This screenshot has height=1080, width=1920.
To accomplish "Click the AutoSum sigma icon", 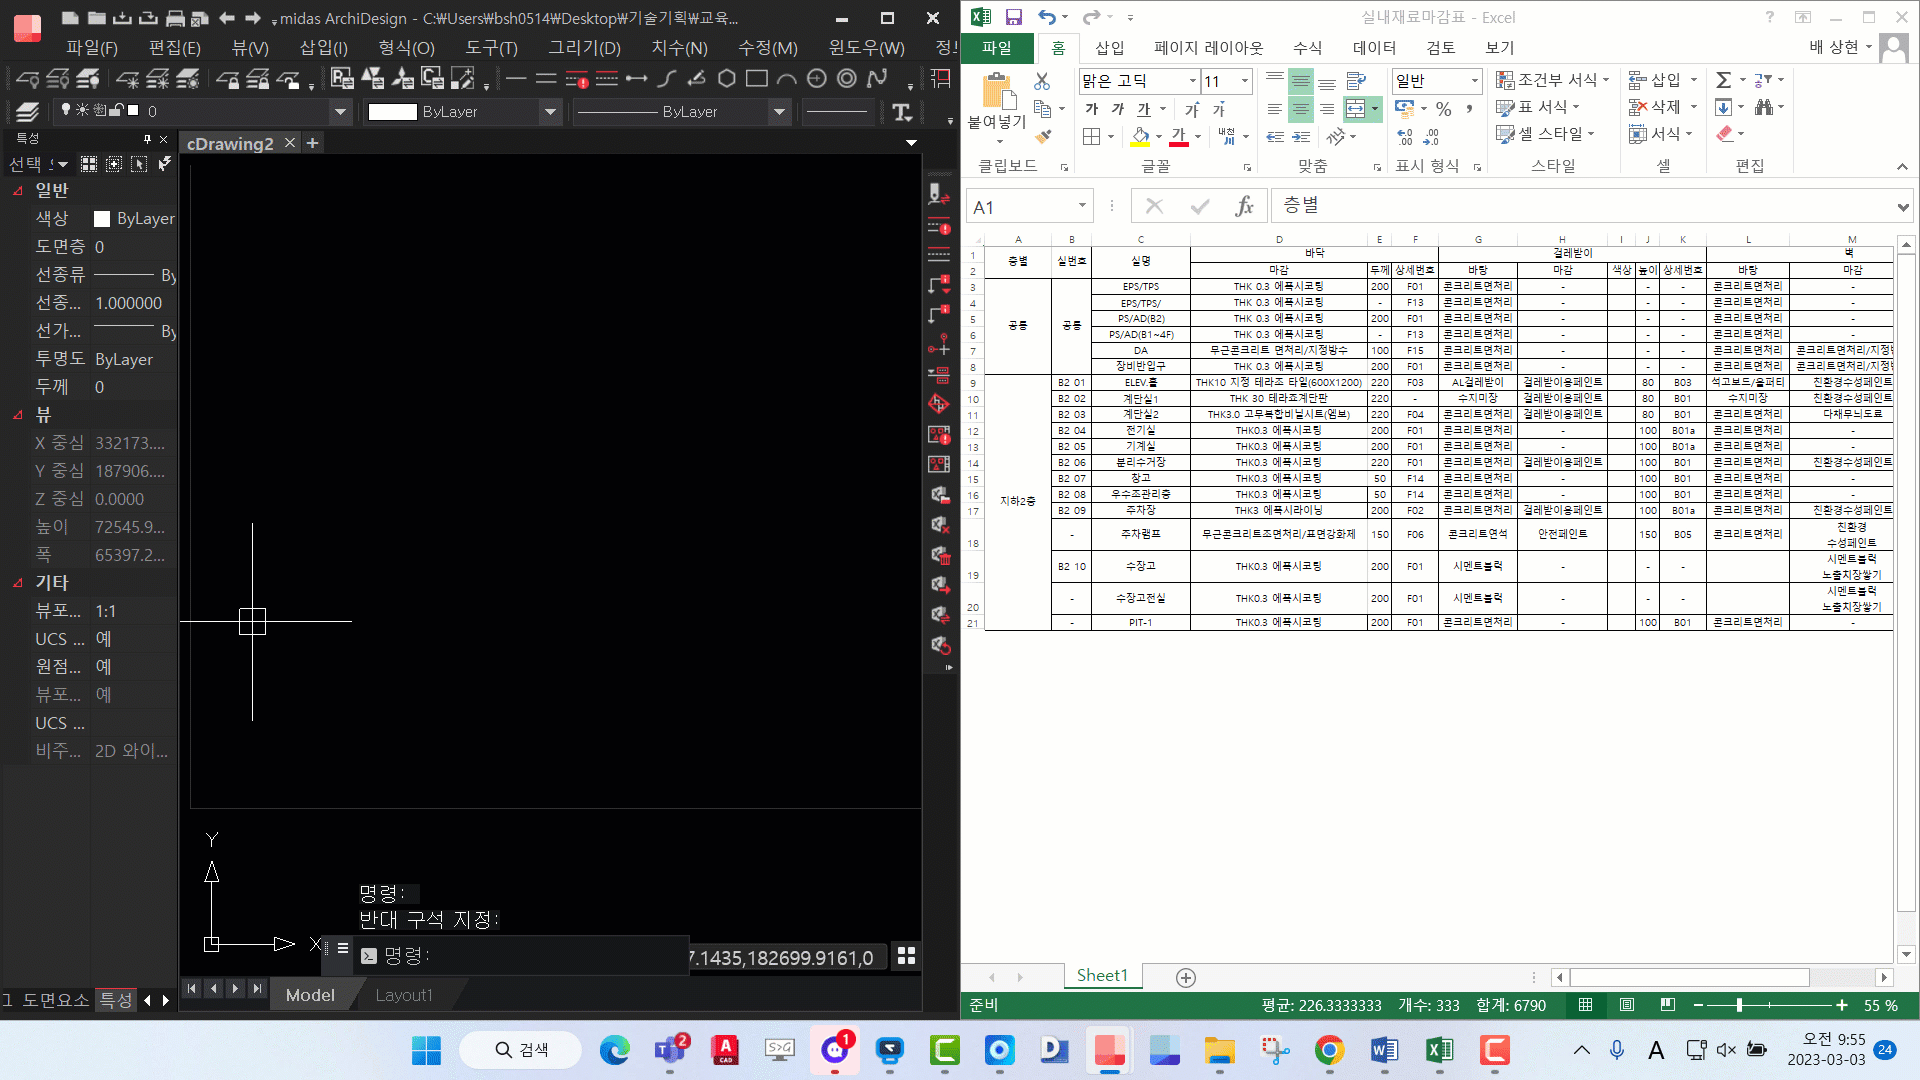I will pos(1723,80).
